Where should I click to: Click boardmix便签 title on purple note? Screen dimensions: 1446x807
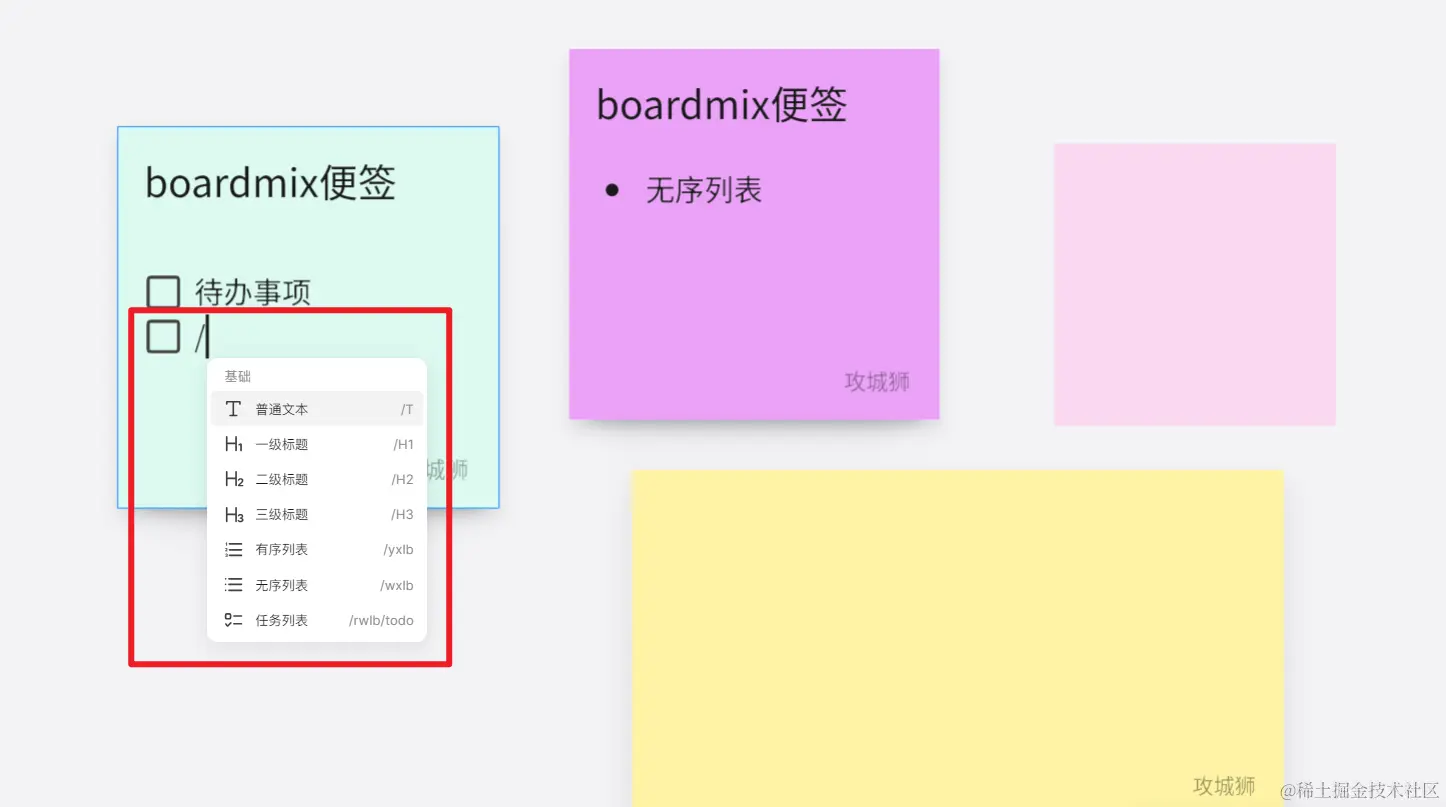[722, 105]
